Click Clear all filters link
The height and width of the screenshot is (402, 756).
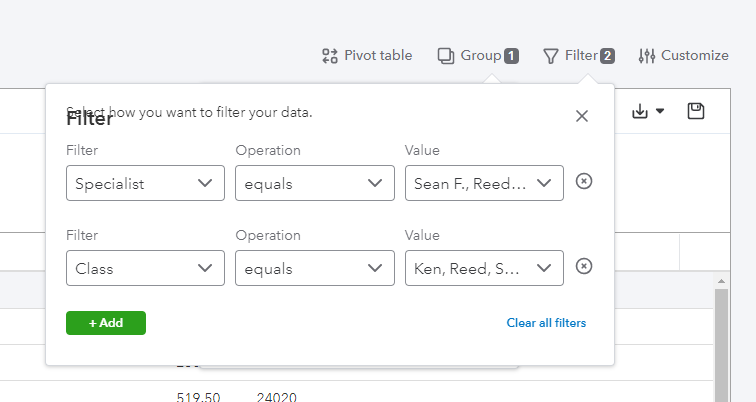tap(546, 323)
